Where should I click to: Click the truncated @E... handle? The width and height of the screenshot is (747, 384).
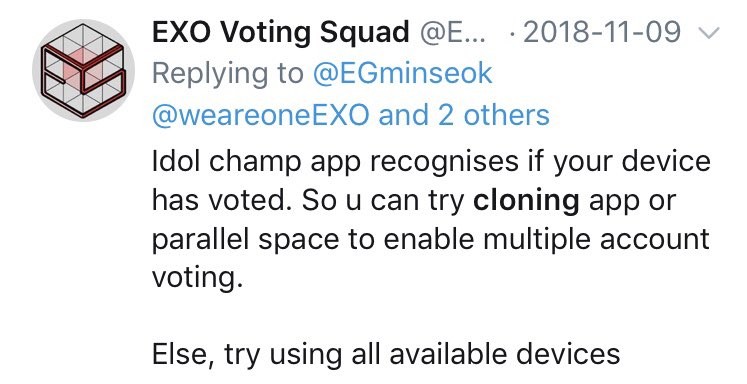453,33
